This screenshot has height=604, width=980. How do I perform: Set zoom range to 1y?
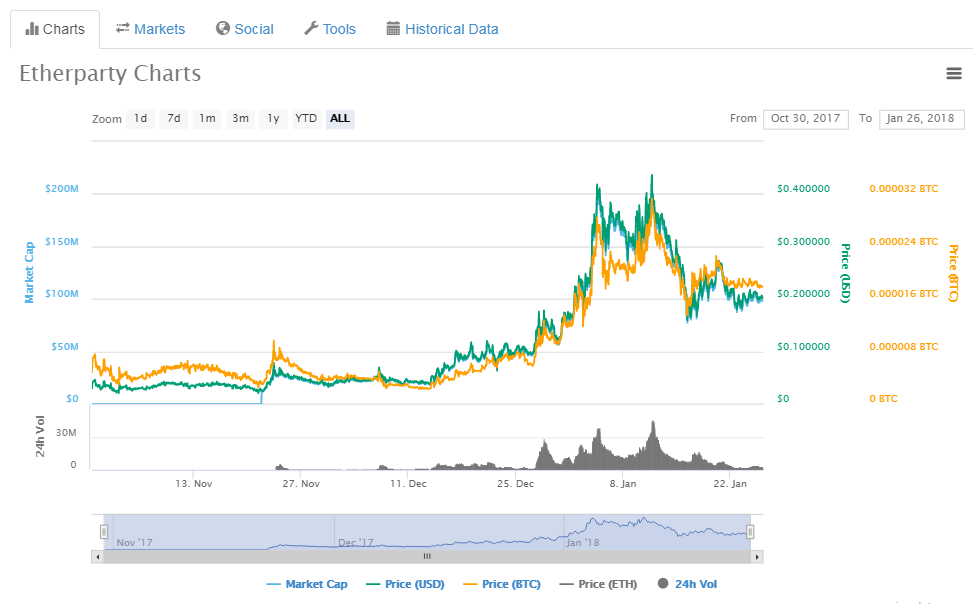[274, 119]
